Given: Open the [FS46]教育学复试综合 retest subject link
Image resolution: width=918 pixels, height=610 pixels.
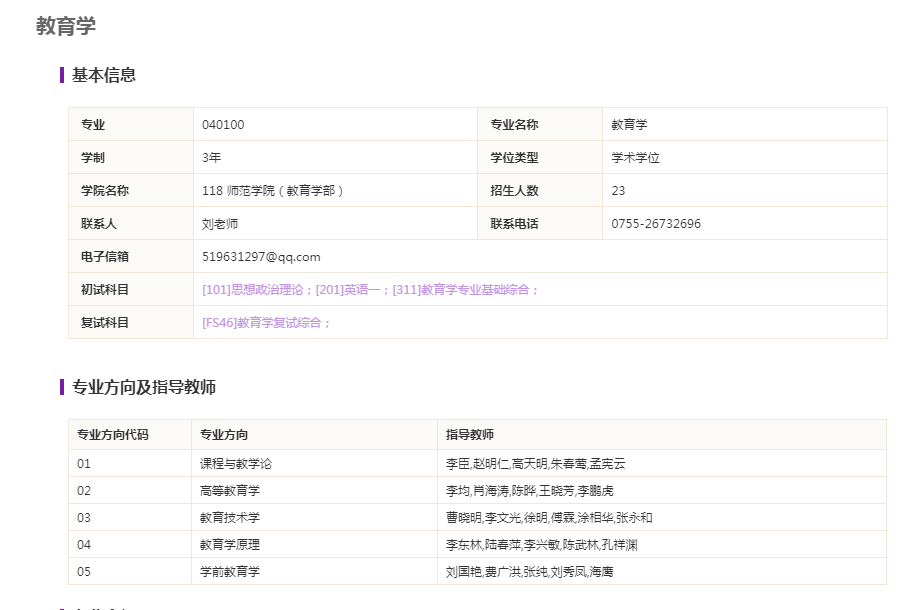Looking at the screenshot, I should coord(262,323).
